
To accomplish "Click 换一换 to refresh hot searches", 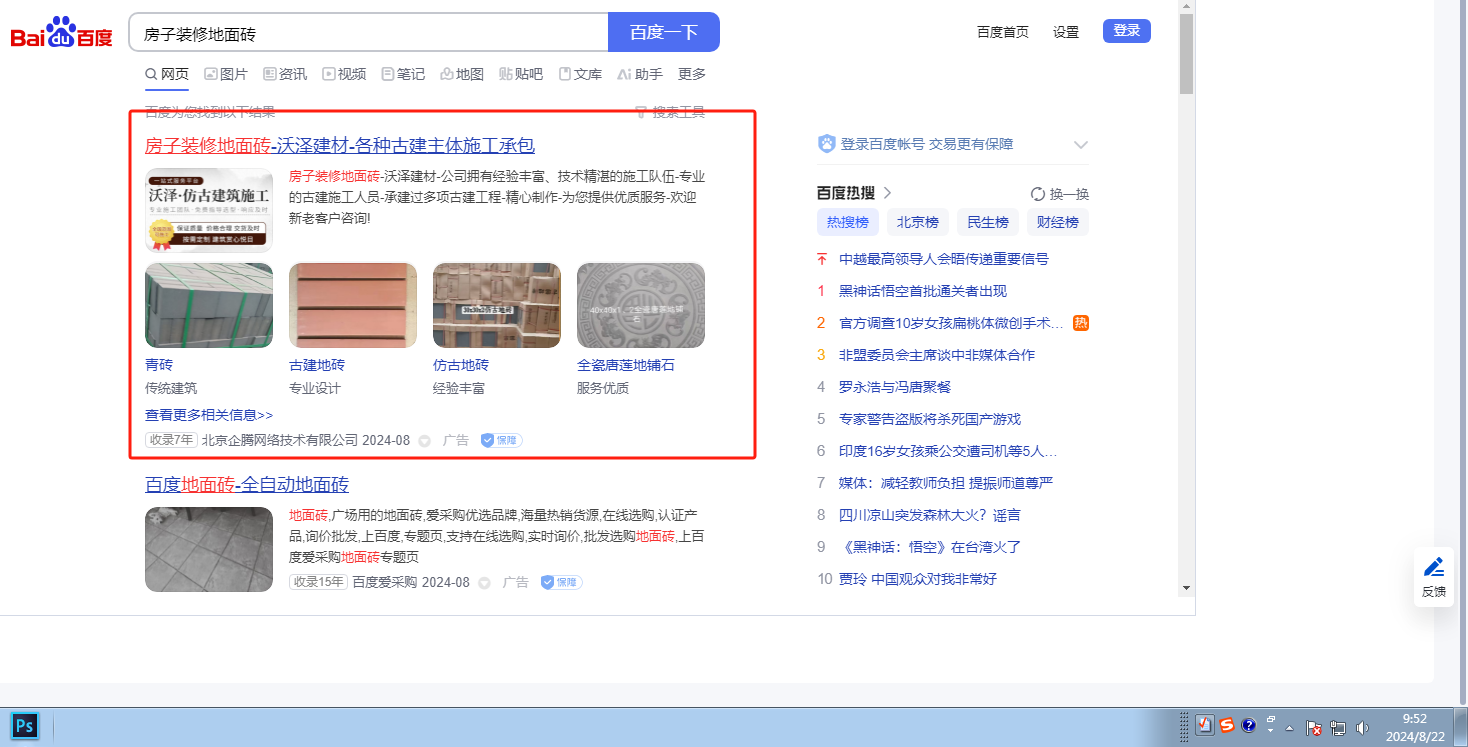I will [1060, 194].
